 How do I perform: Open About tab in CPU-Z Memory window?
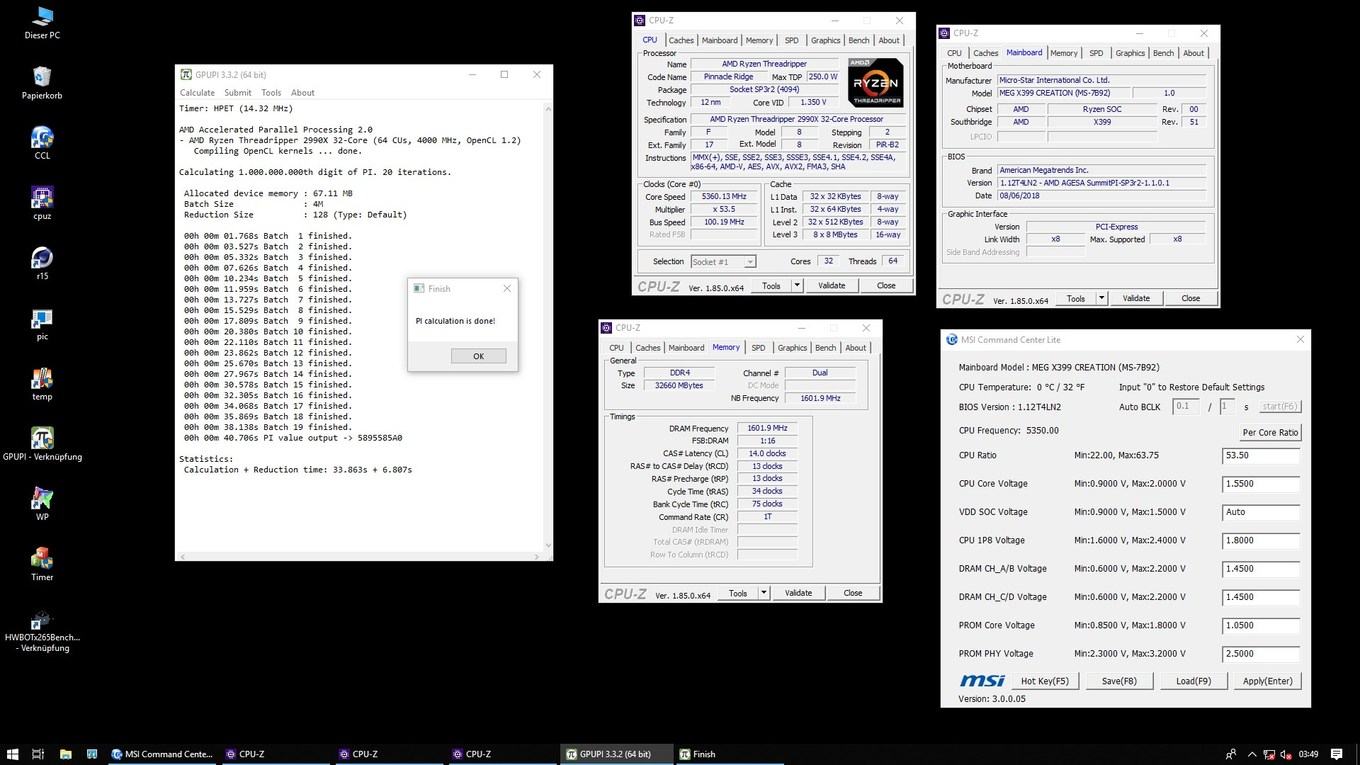856,348
